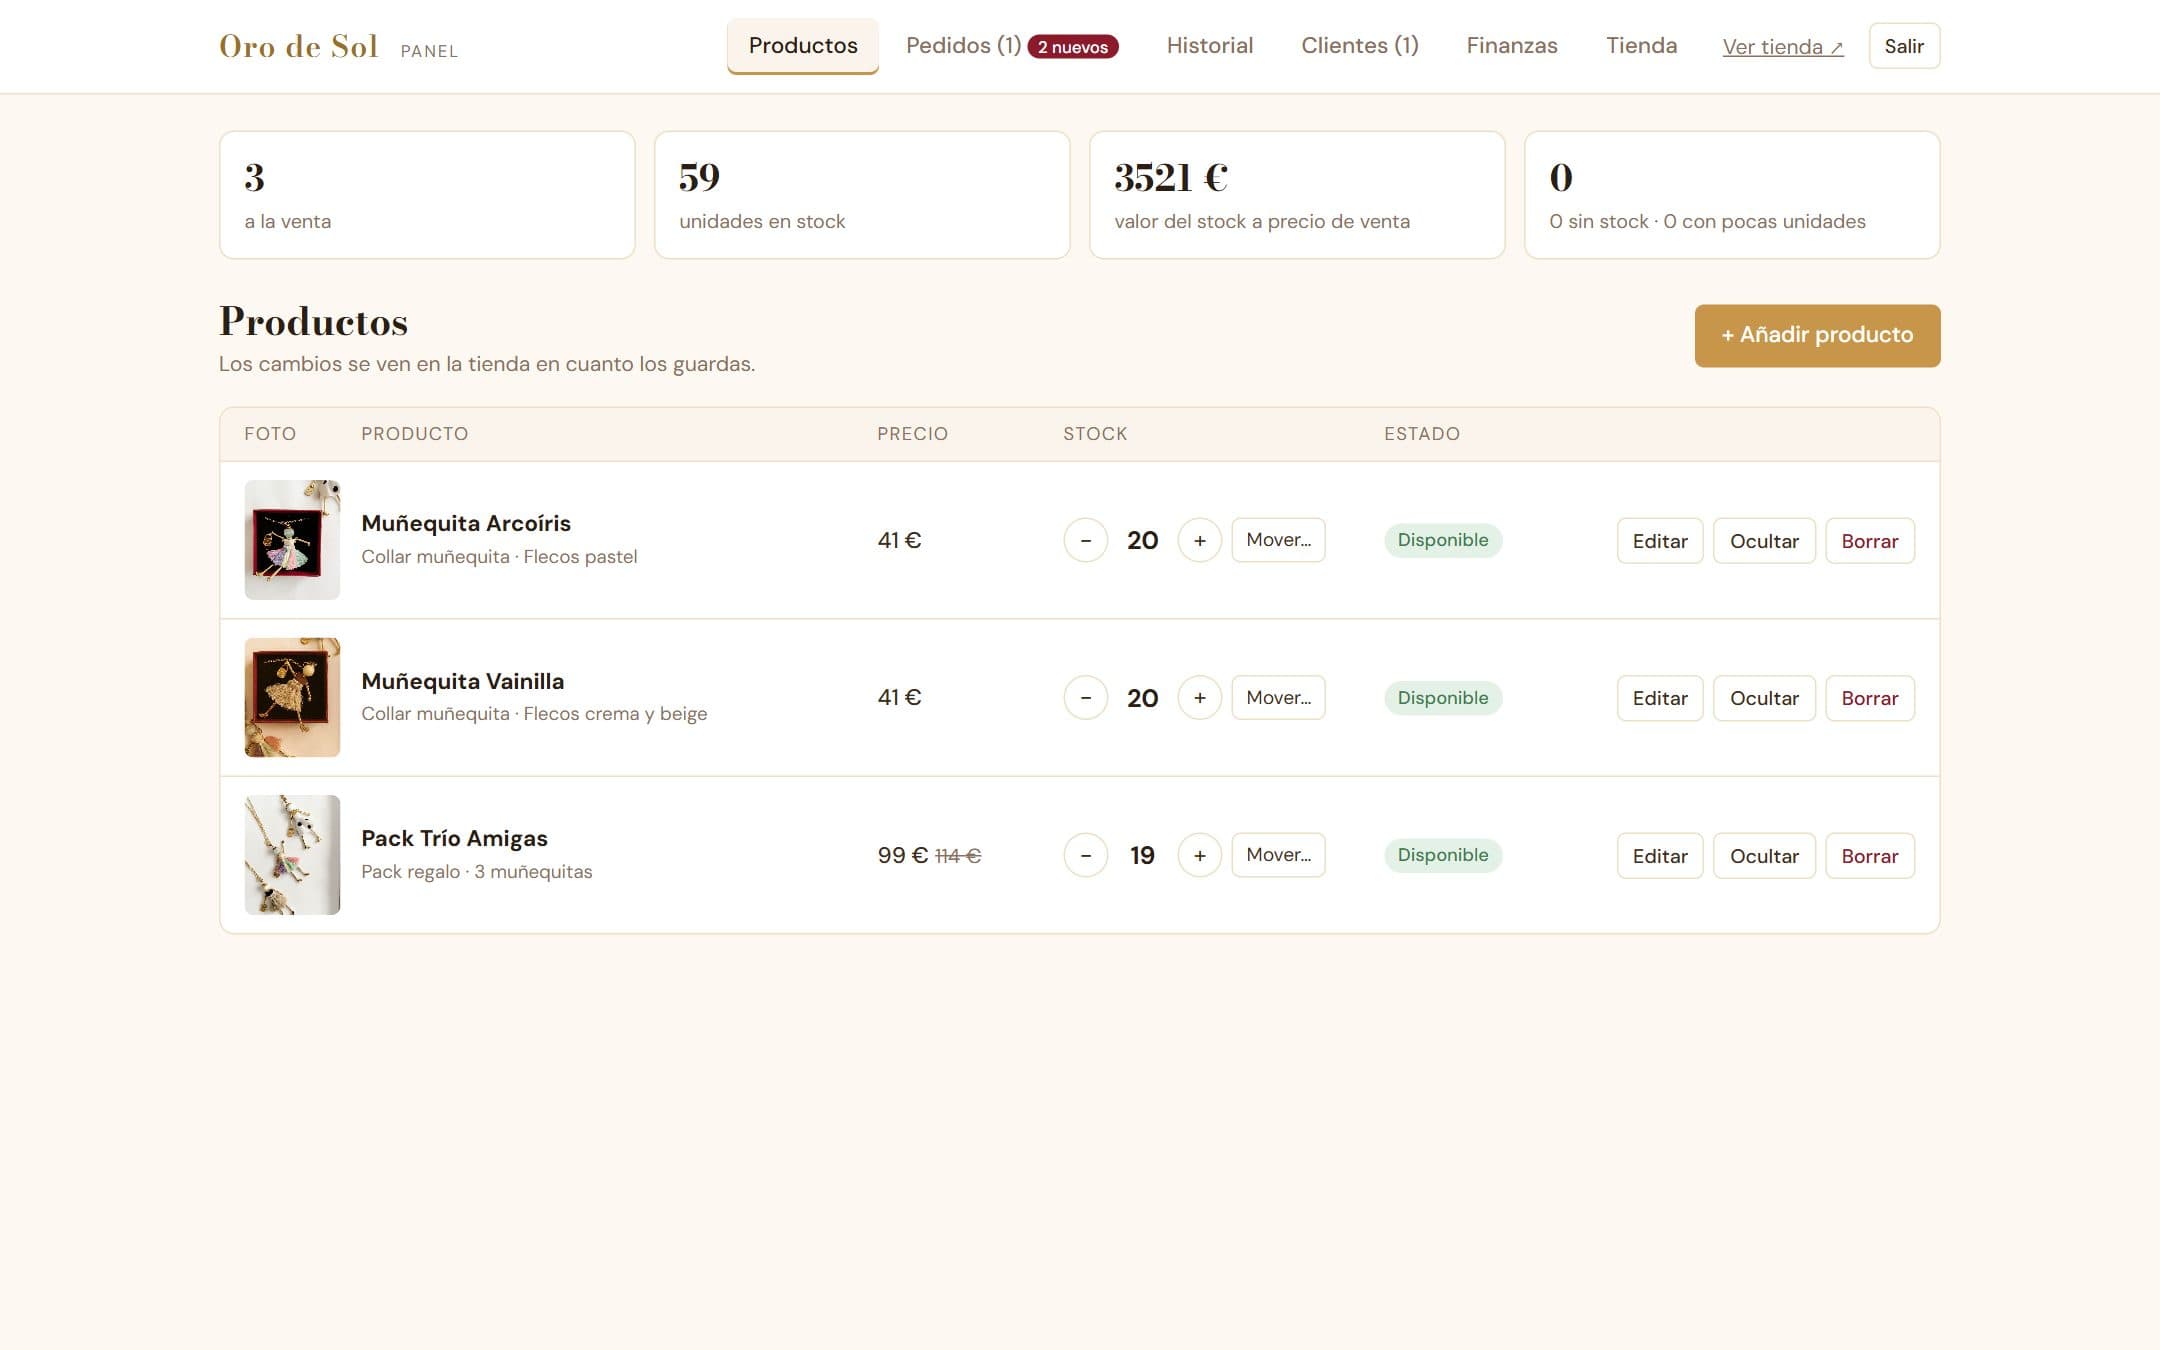
Task: Increase stock for Muñequita Arcoíris
Action: (1199, 540)
